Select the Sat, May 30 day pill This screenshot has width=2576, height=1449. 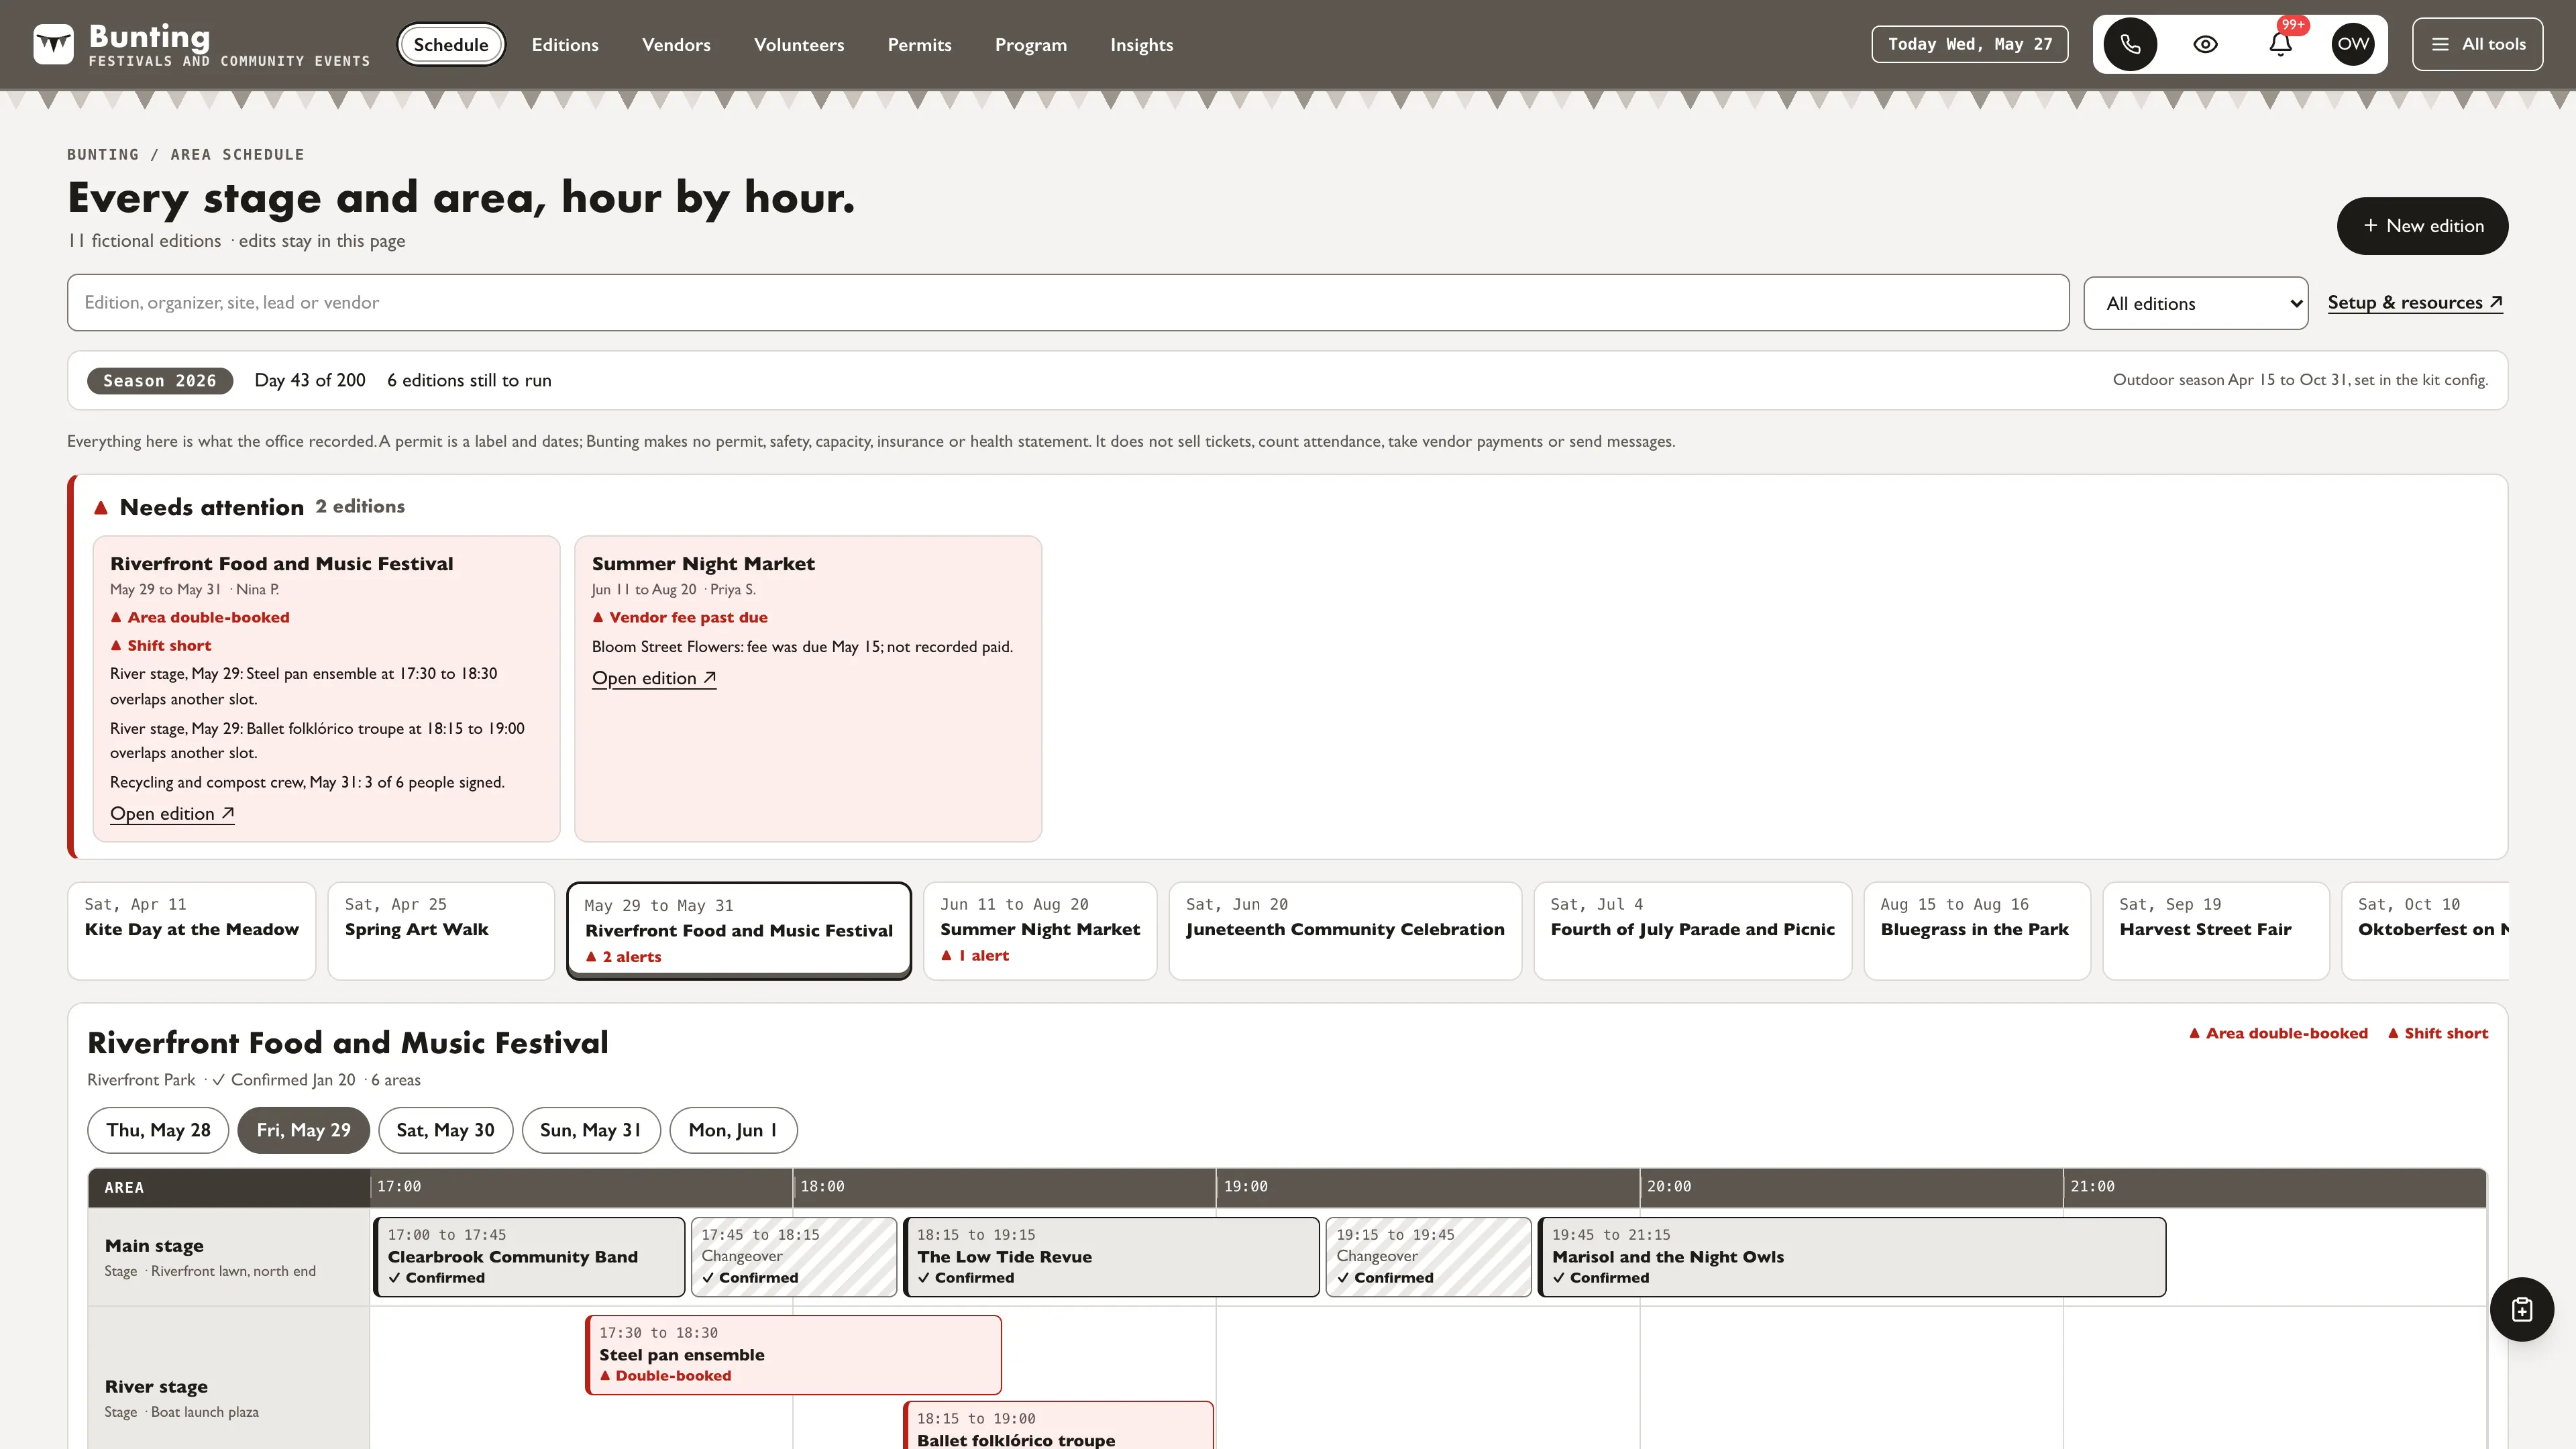point(445,1130)
